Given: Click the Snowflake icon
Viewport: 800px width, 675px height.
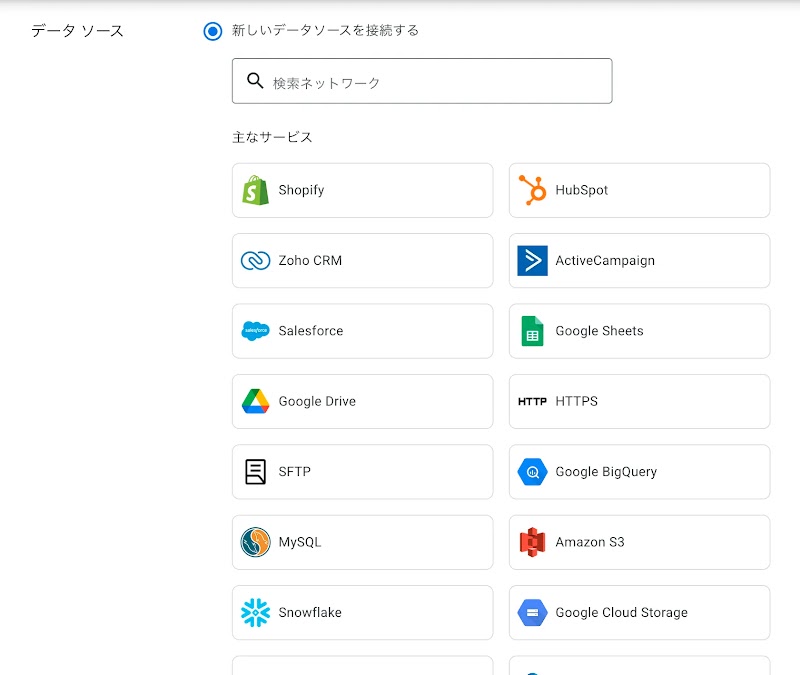Looking at the screenshot, I should click(x=255, y=612).
